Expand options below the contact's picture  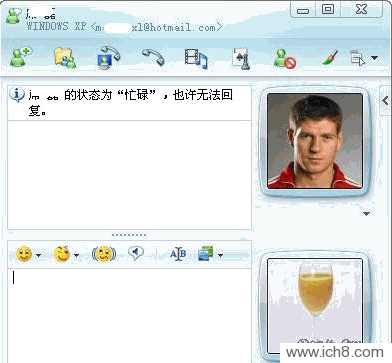(x=366, y=214)
